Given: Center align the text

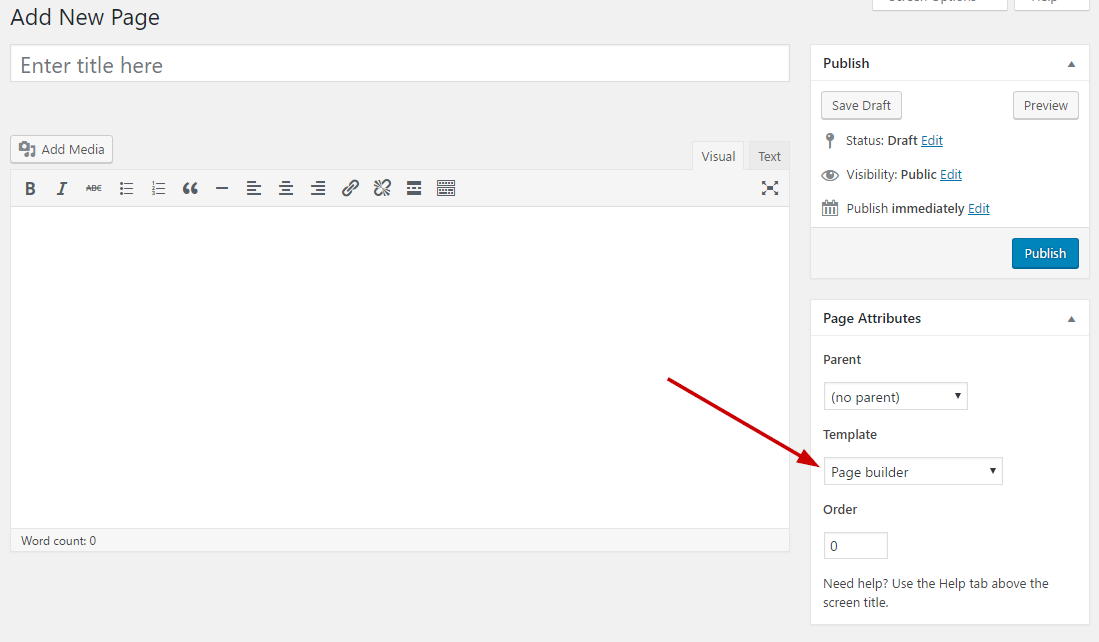Looking at the screenshot, I should [286, 189].
